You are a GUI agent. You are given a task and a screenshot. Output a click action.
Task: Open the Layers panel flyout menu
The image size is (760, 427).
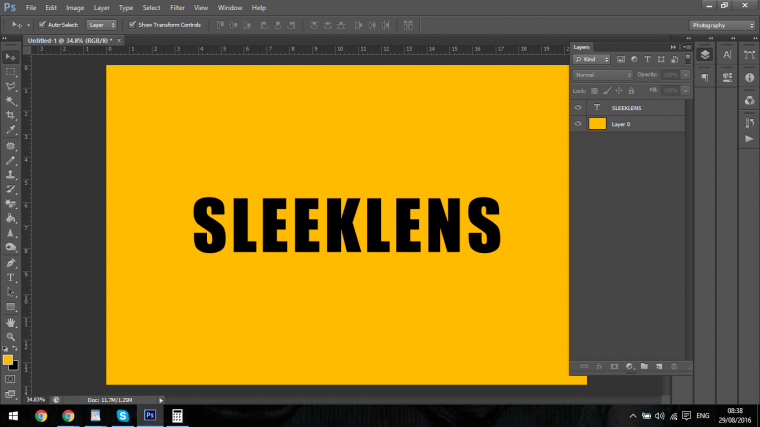pos(687,47)
